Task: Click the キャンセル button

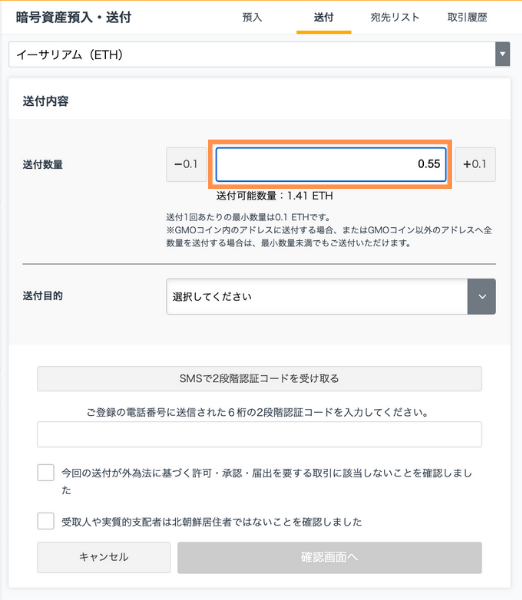Action: point(104,557)
